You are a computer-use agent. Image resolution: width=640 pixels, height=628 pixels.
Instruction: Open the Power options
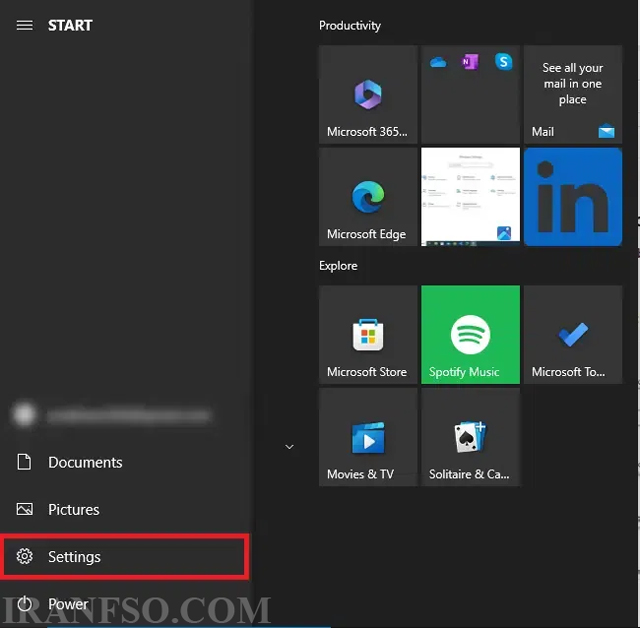[x=124, y=604]
